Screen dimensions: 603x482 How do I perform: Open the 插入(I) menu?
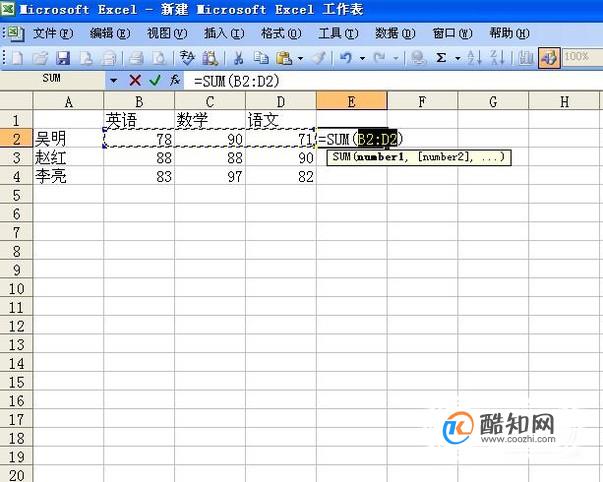click(224, 33)
